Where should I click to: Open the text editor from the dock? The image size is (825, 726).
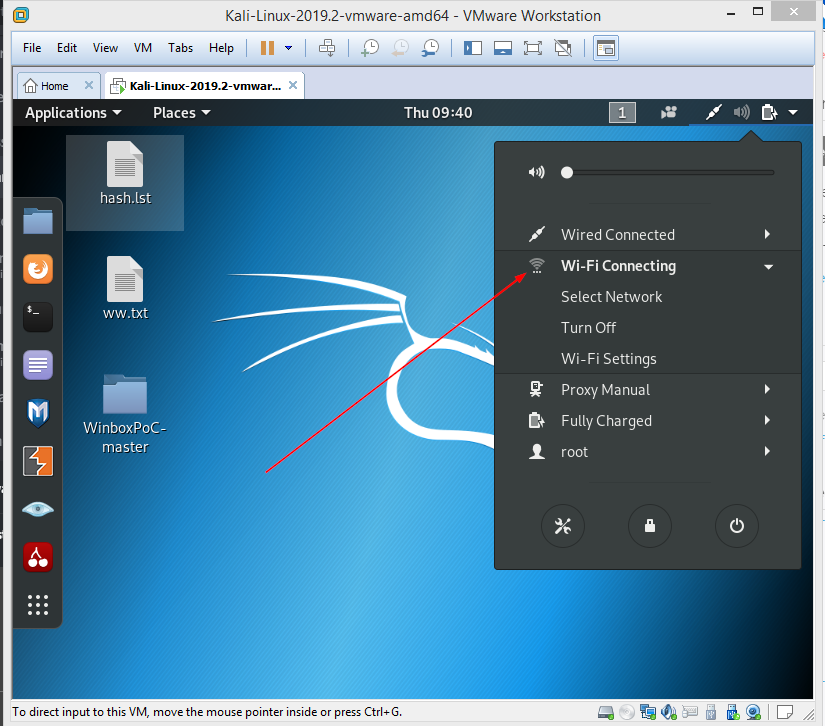click(x=38, y=365)
